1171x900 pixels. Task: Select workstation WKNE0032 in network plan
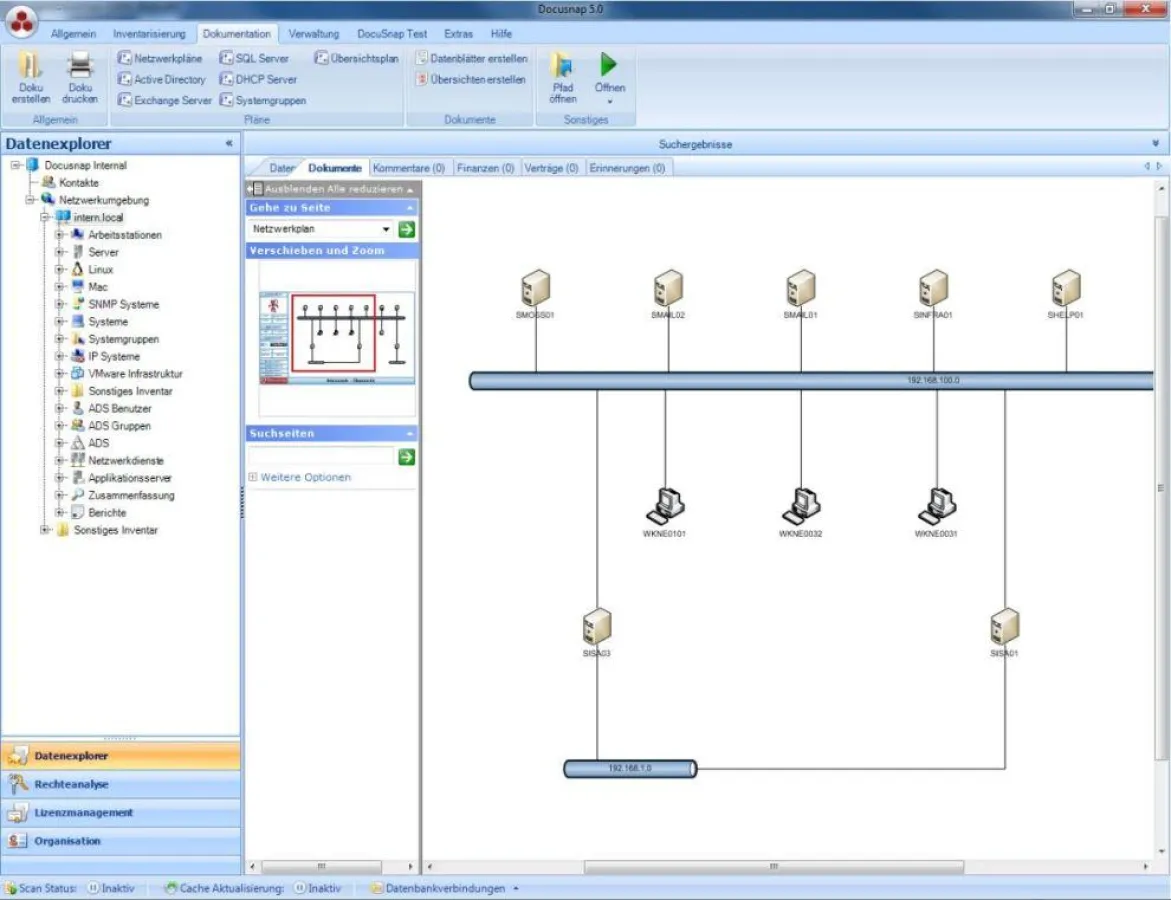(x=801, y=506)
